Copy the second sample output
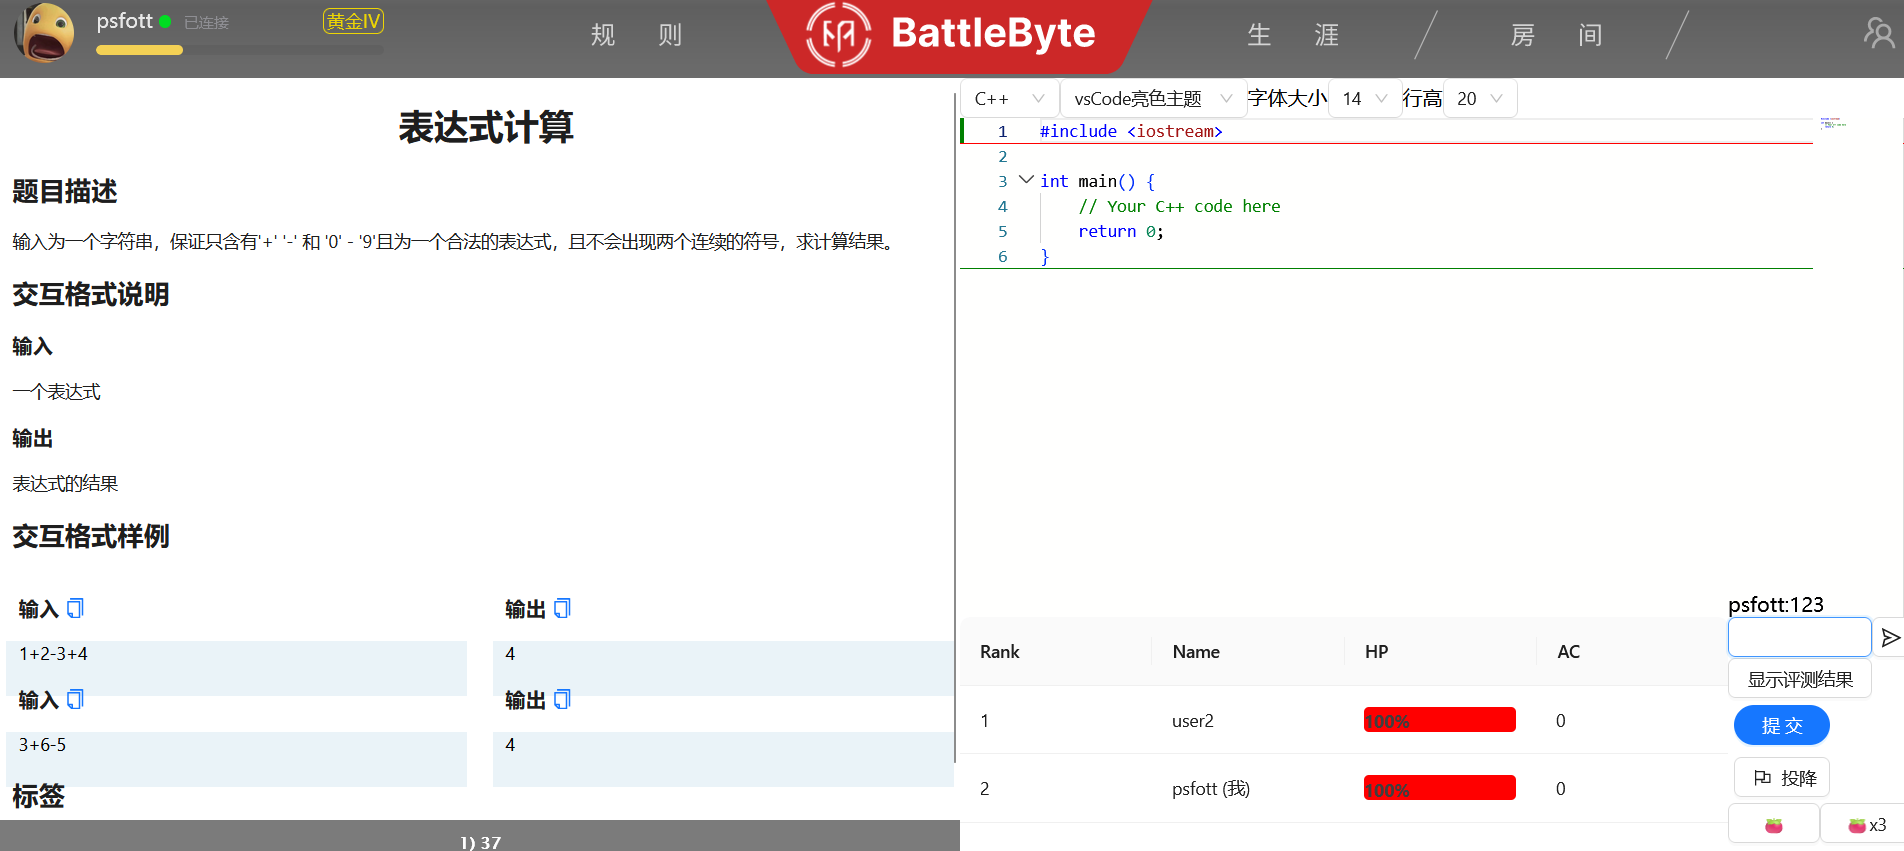1904x851 pixels. tap(562, 699)
